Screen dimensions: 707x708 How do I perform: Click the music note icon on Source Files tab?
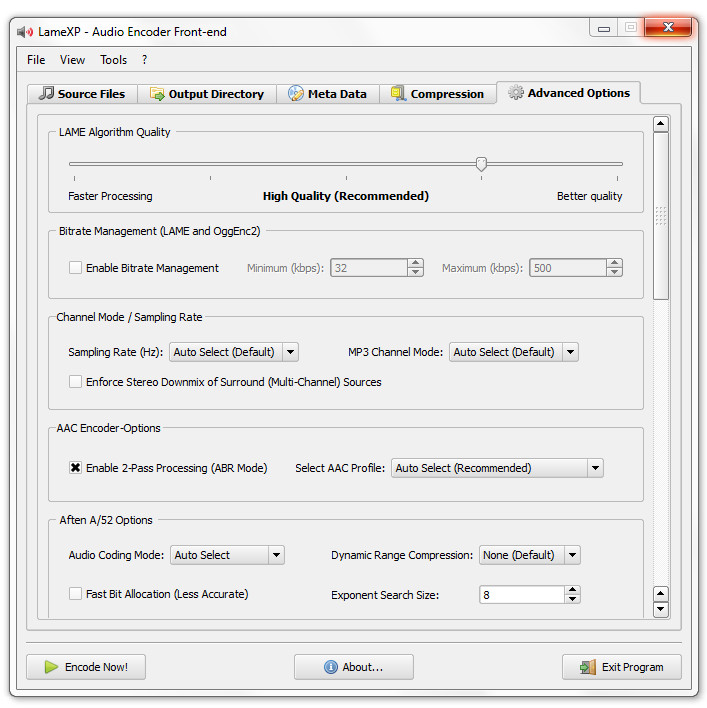46,93
